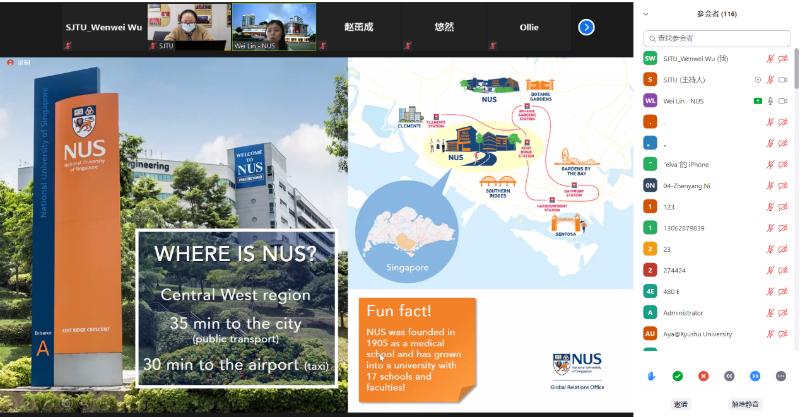This screenshot has width=800, height=417.
Task: Click the SW avatar of SJTU_Wenwei Wu
Action: 650,59
